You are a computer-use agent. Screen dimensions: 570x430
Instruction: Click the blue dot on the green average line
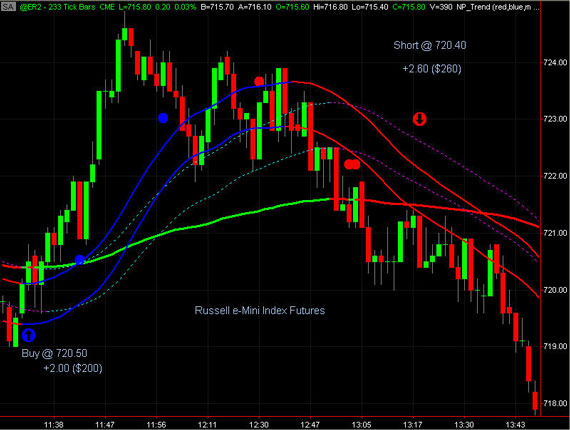coord(80,260)
